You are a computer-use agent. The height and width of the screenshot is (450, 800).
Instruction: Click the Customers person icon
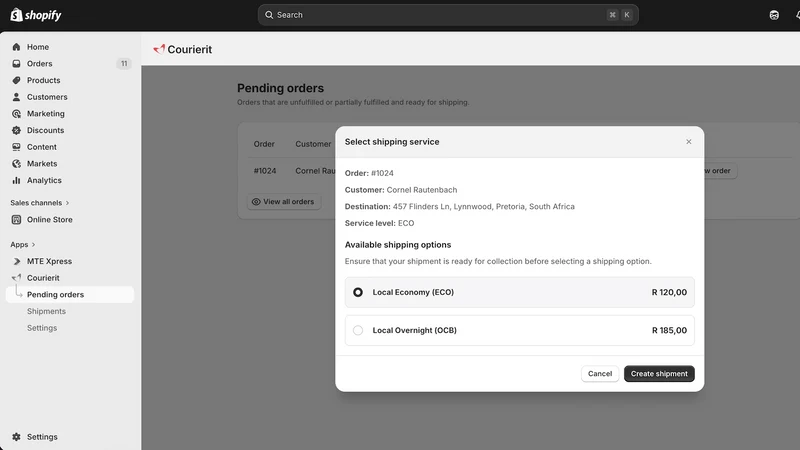16,97
